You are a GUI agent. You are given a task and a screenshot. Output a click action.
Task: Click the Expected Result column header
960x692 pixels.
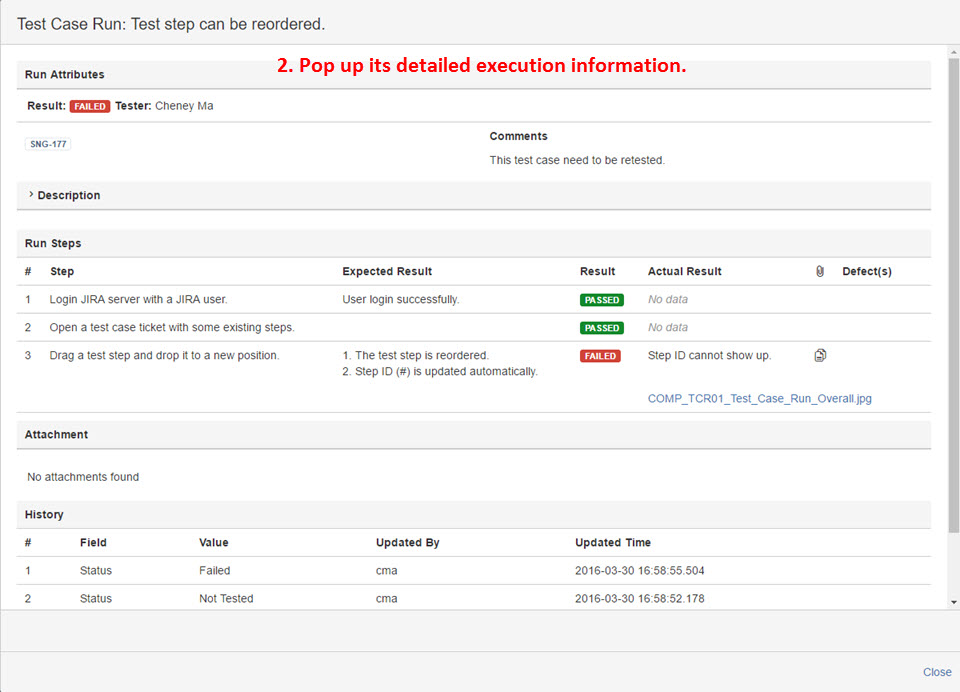point(387,271)
